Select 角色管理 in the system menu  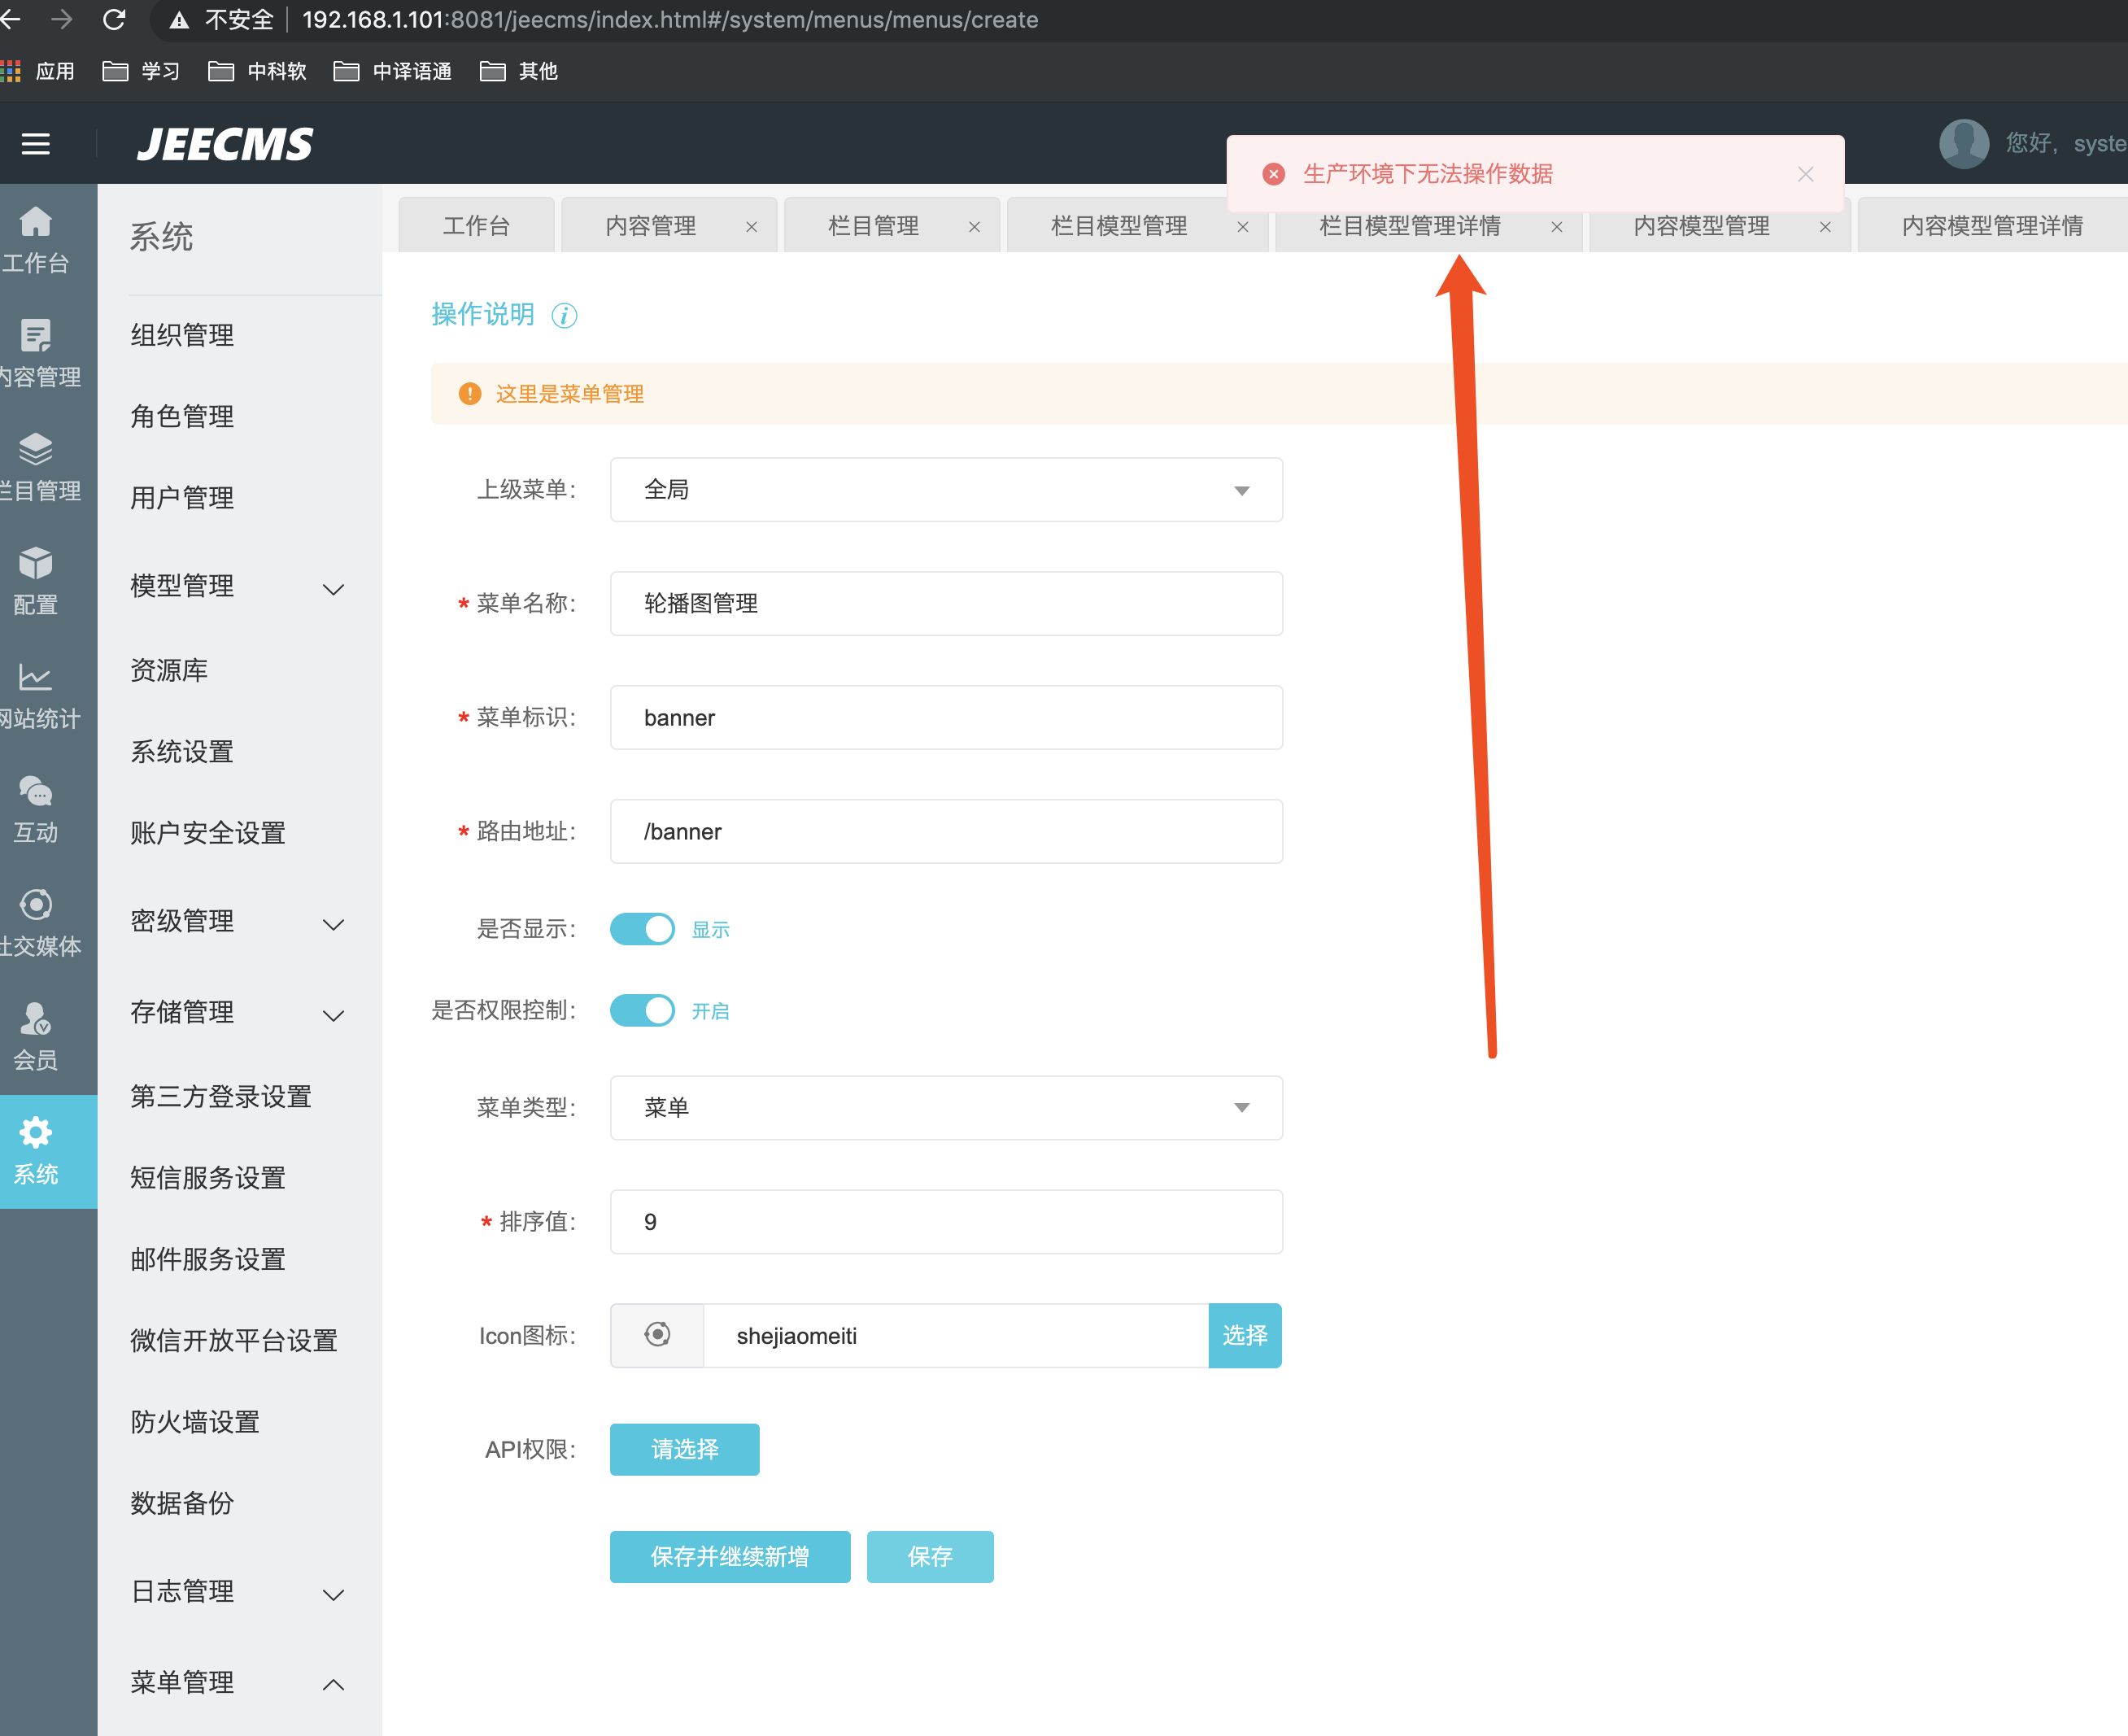182,416
